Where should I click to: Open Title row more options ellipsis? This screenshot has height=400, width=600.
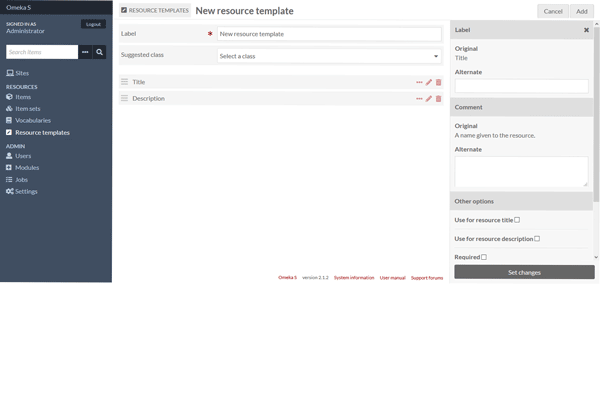pos(419,82)
